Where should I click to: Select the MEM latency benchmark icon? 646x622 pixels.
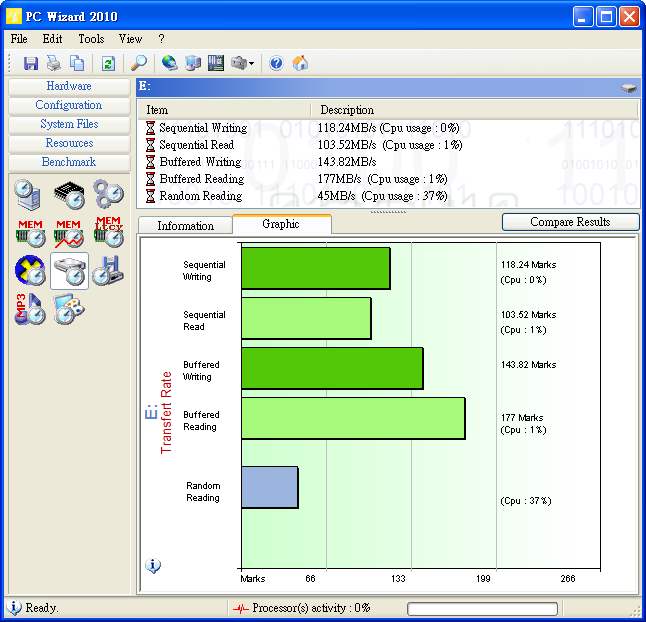click(108, 232)
